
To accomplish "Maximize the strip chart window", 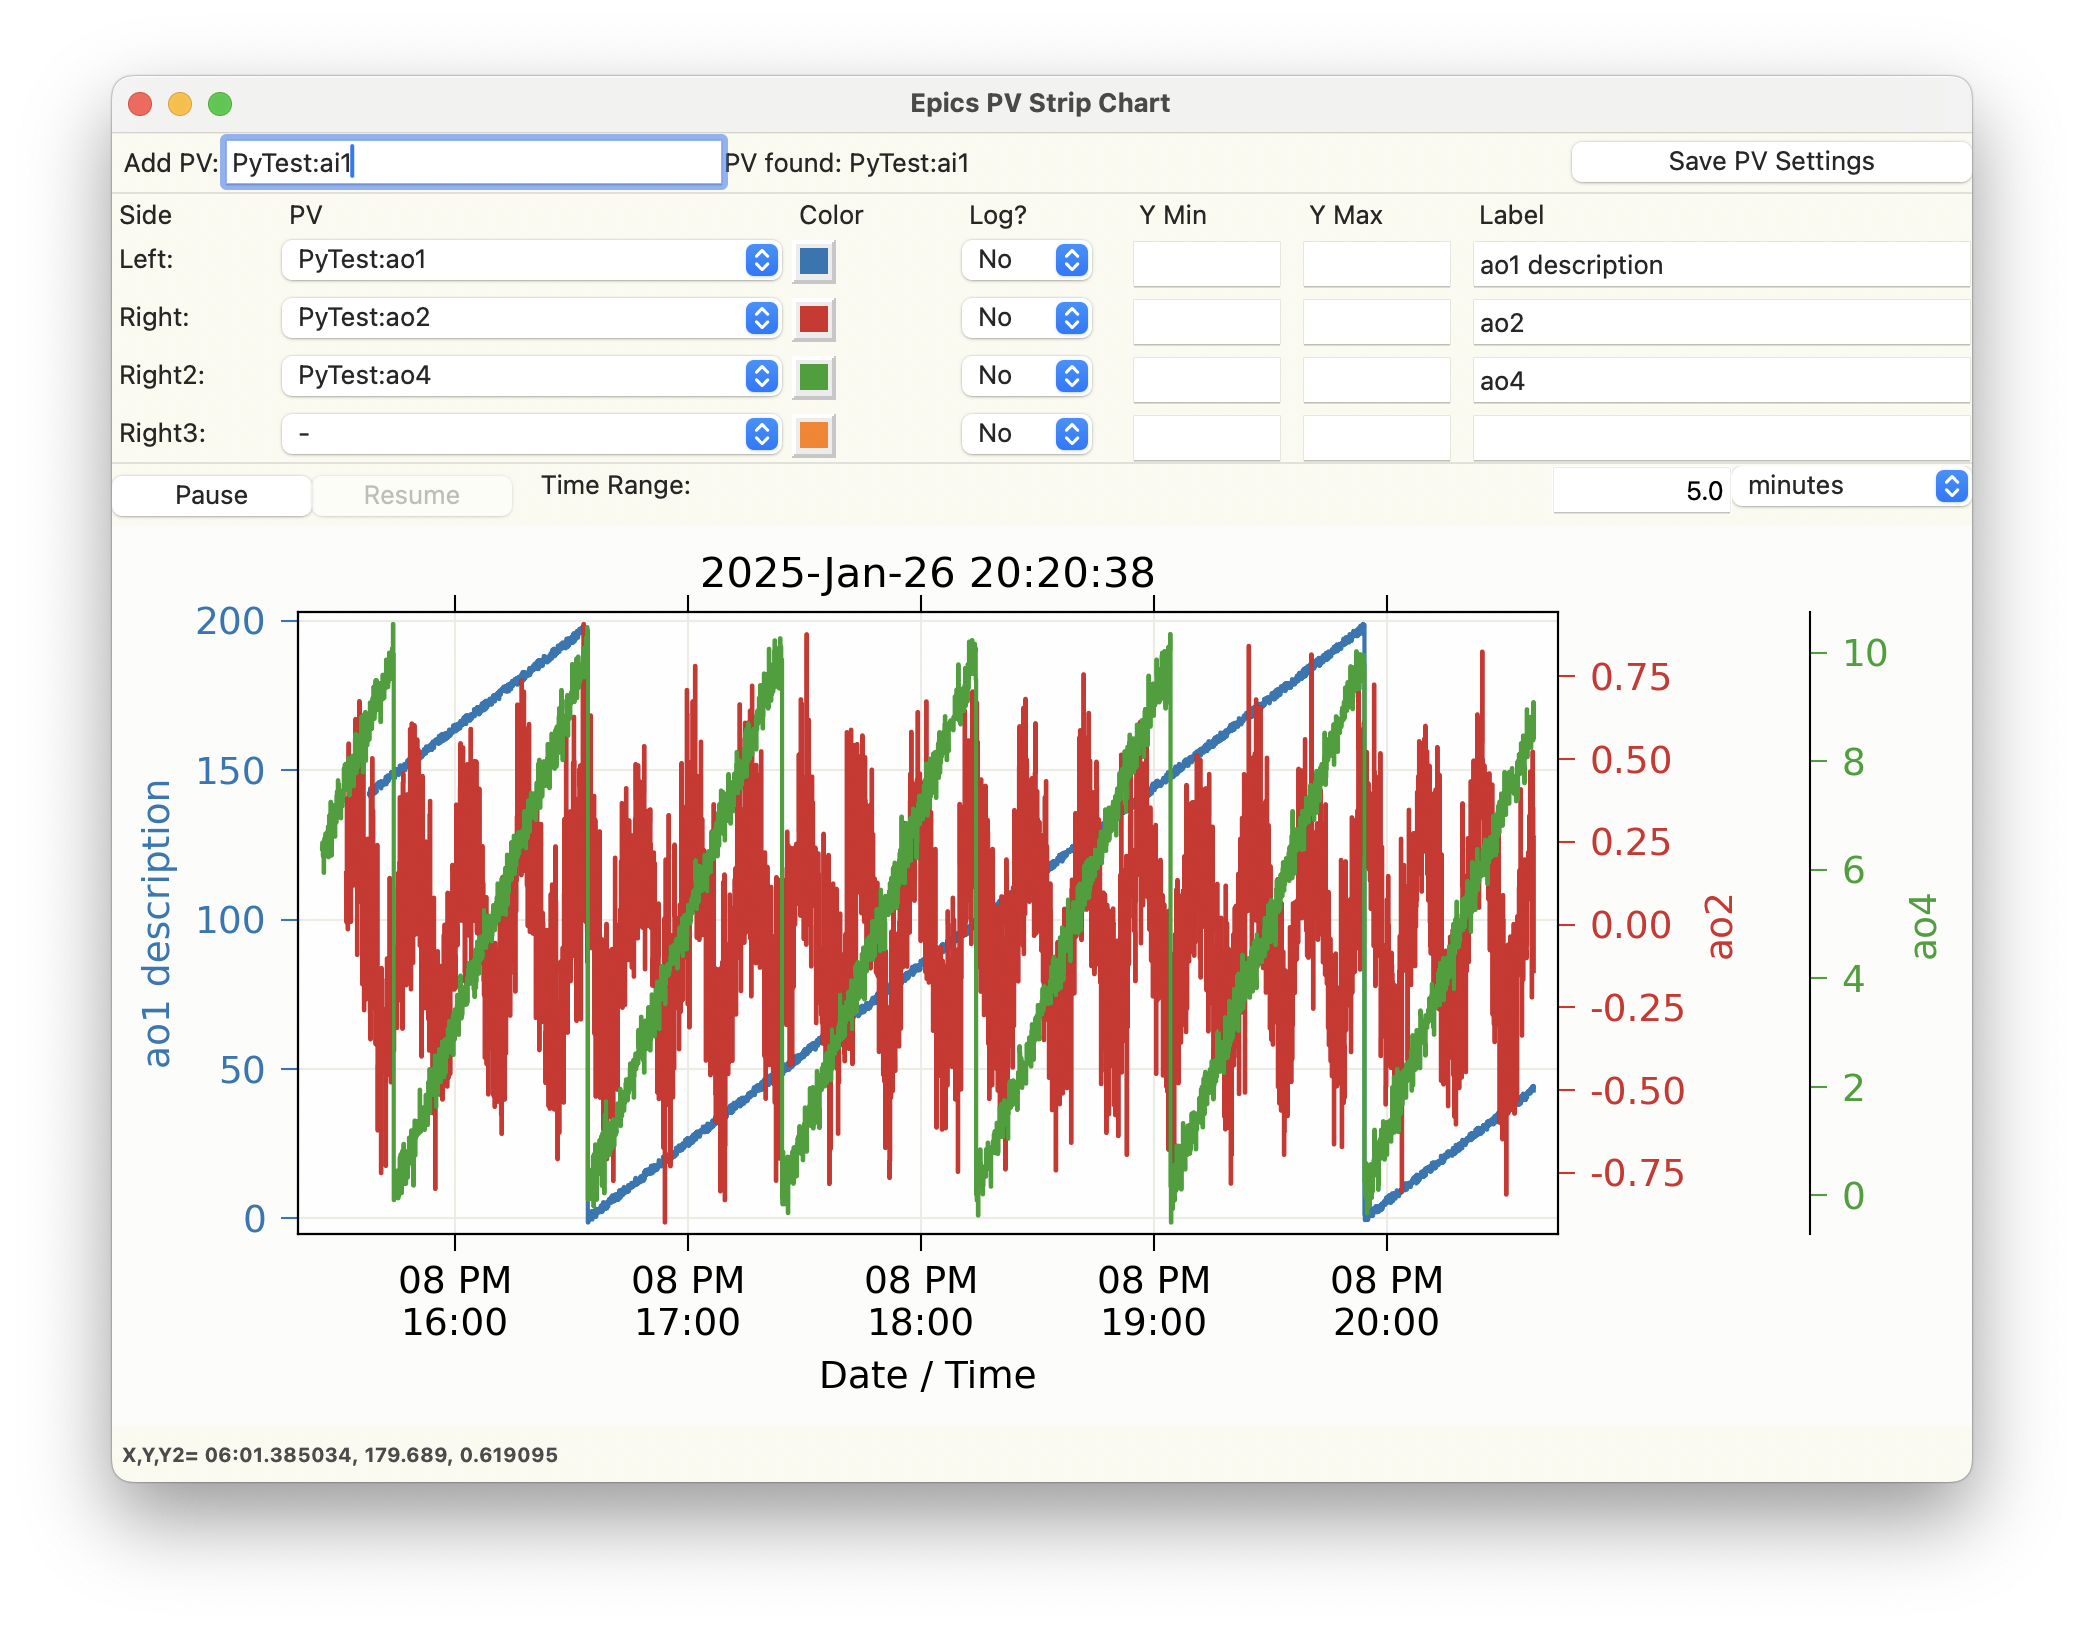I will click(x=220, y=104).
